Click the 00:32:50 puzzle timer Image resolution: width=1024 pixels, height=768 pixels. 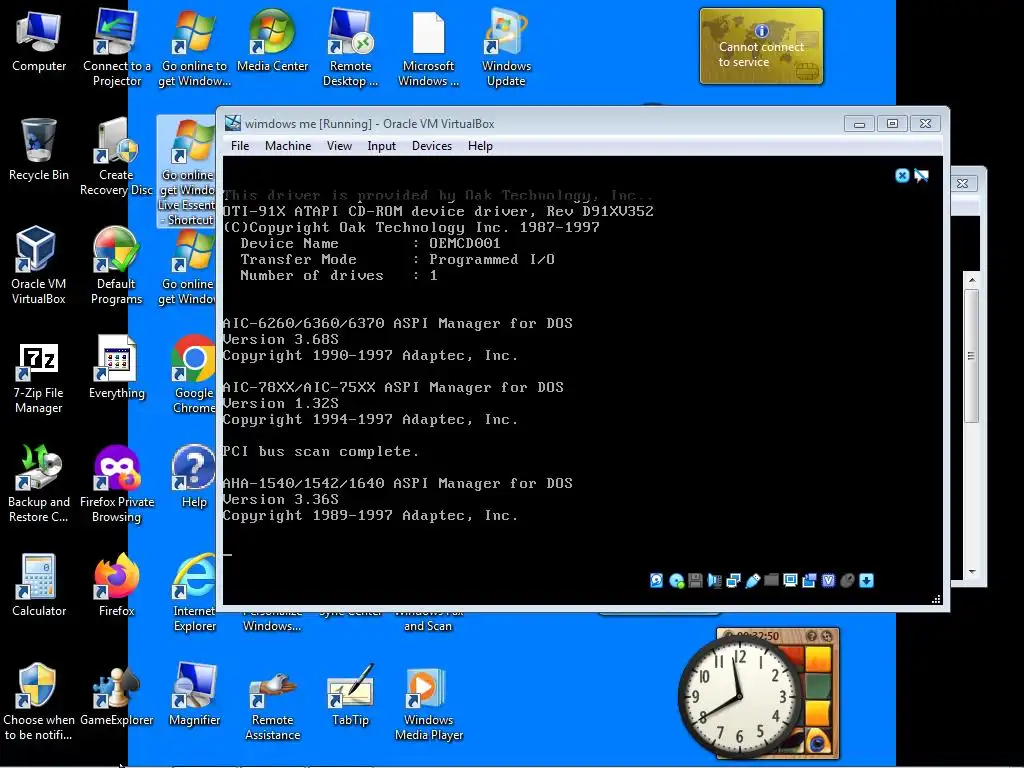(x=758, y=636)
